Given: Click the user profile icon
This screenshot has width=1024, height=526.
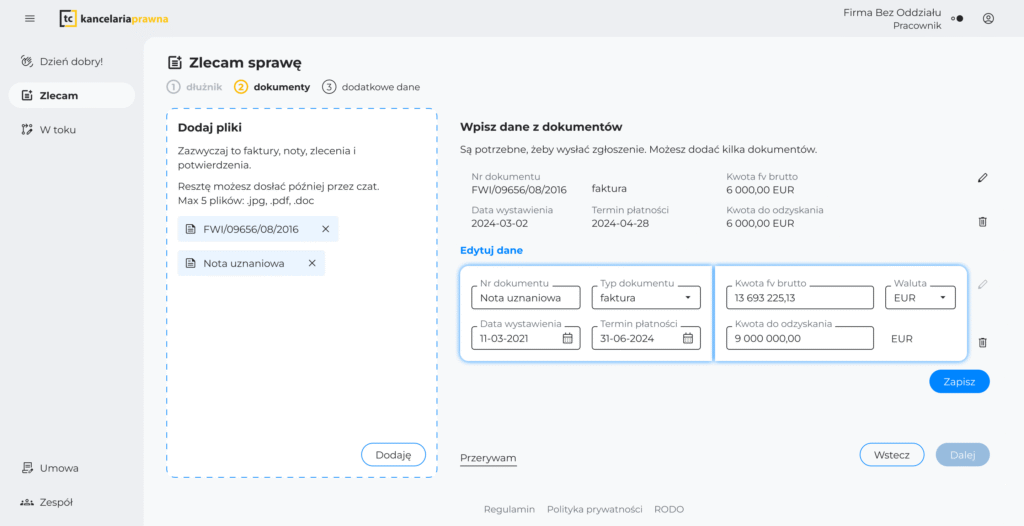Looking at the screenshot, I should pos(988,18).
